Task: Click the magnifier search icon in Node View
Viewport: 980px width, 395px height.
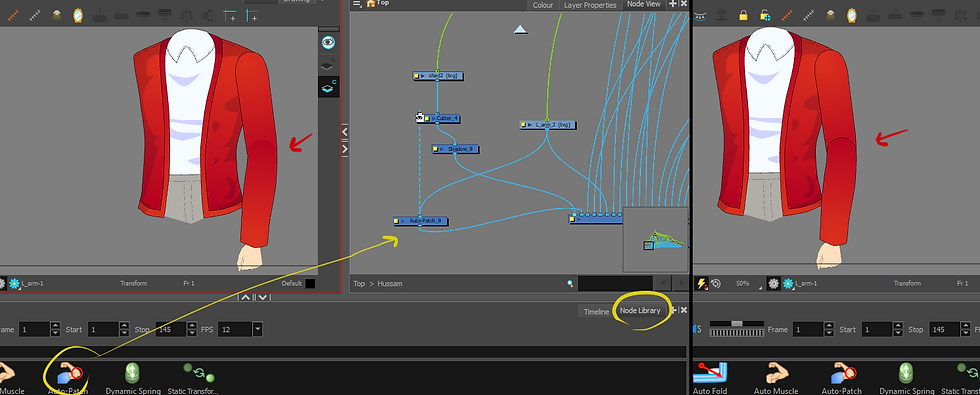Action: point(570,283)
